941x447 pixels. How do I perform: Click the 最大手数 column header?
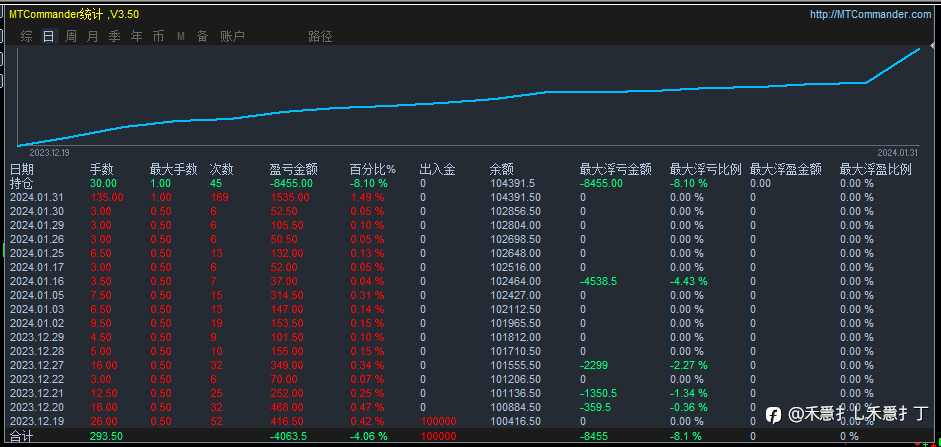173,170
